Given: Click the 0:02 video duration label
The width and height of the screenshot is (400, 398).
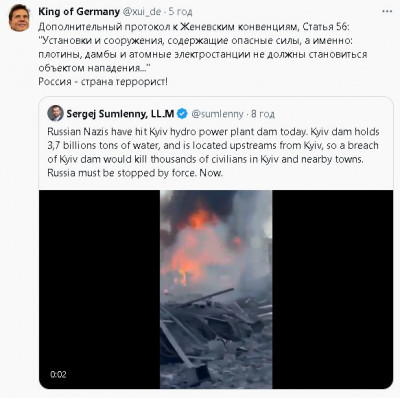Looking at the screenshot, I should point(58,374).
